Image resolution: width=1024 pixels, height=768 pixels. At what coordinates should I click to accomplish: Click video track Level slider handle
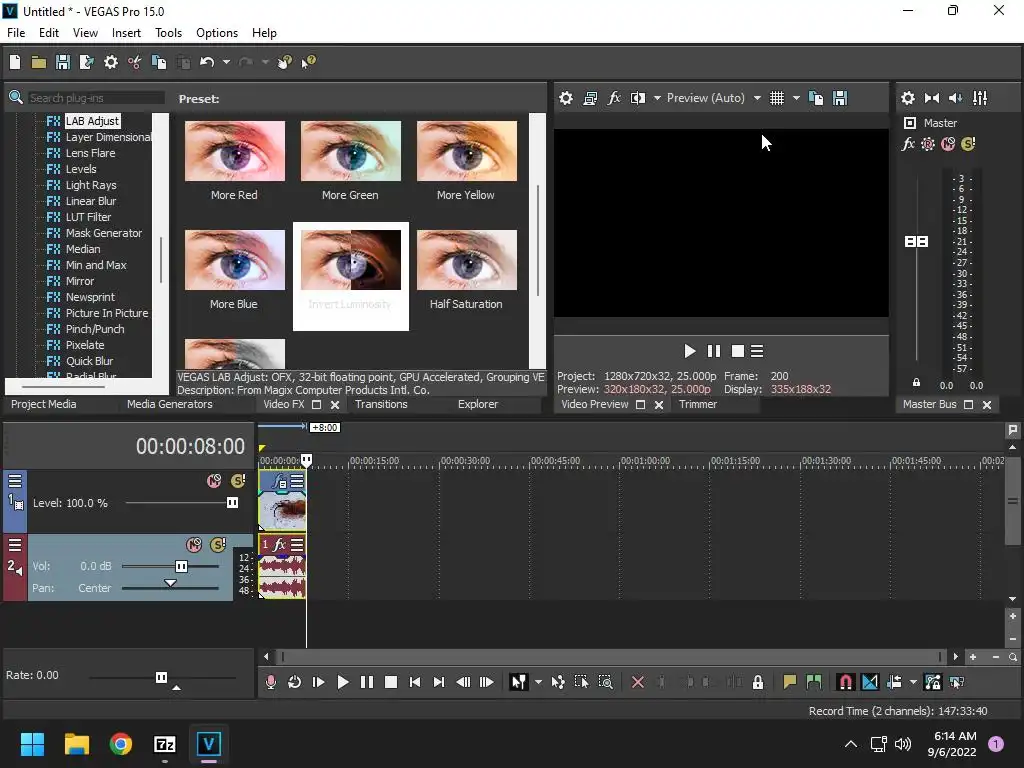tap(232, 502)
